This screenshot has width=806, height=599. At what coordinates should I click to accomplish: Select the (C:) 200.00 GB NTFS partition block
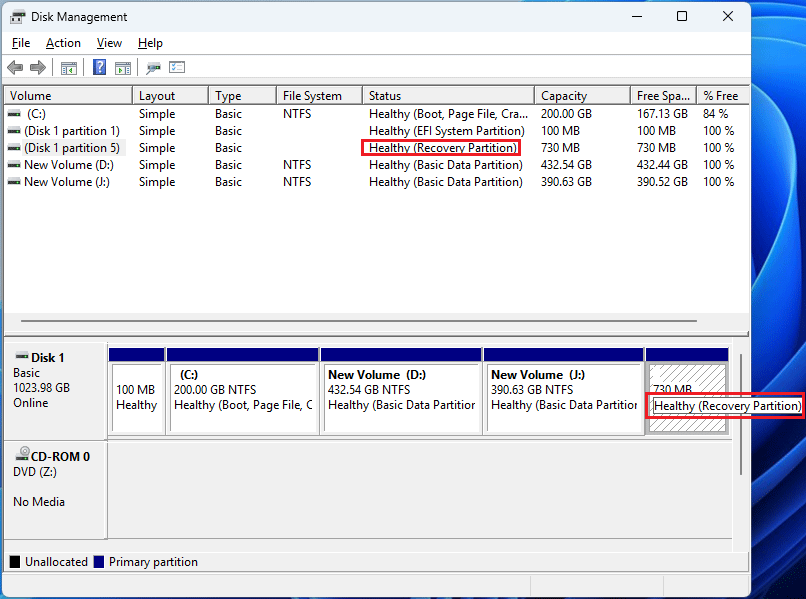(243, 391)
